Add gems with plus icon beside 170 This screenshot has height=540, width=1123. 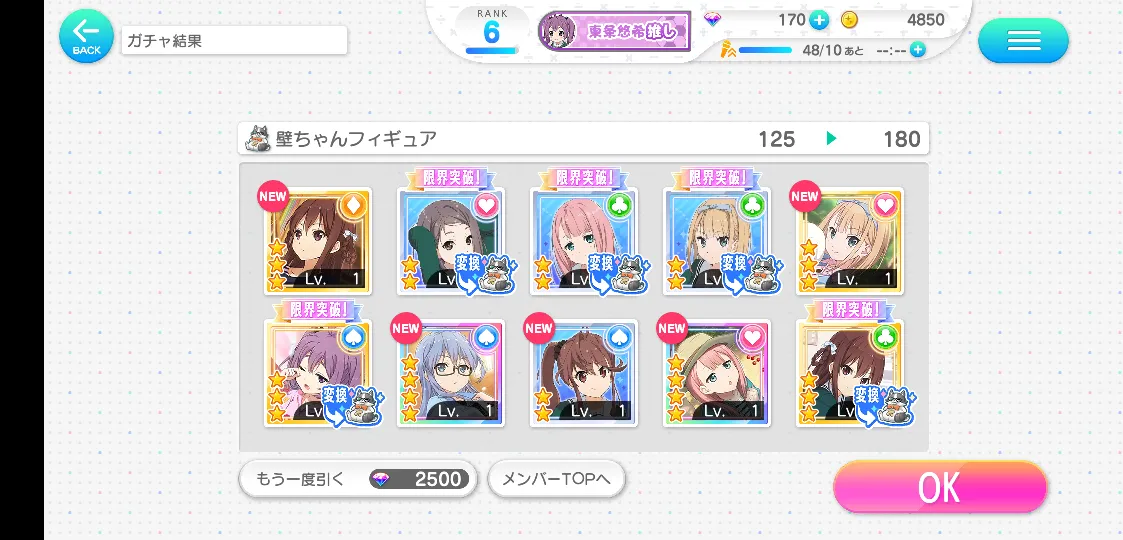click(x=819, y=20)
